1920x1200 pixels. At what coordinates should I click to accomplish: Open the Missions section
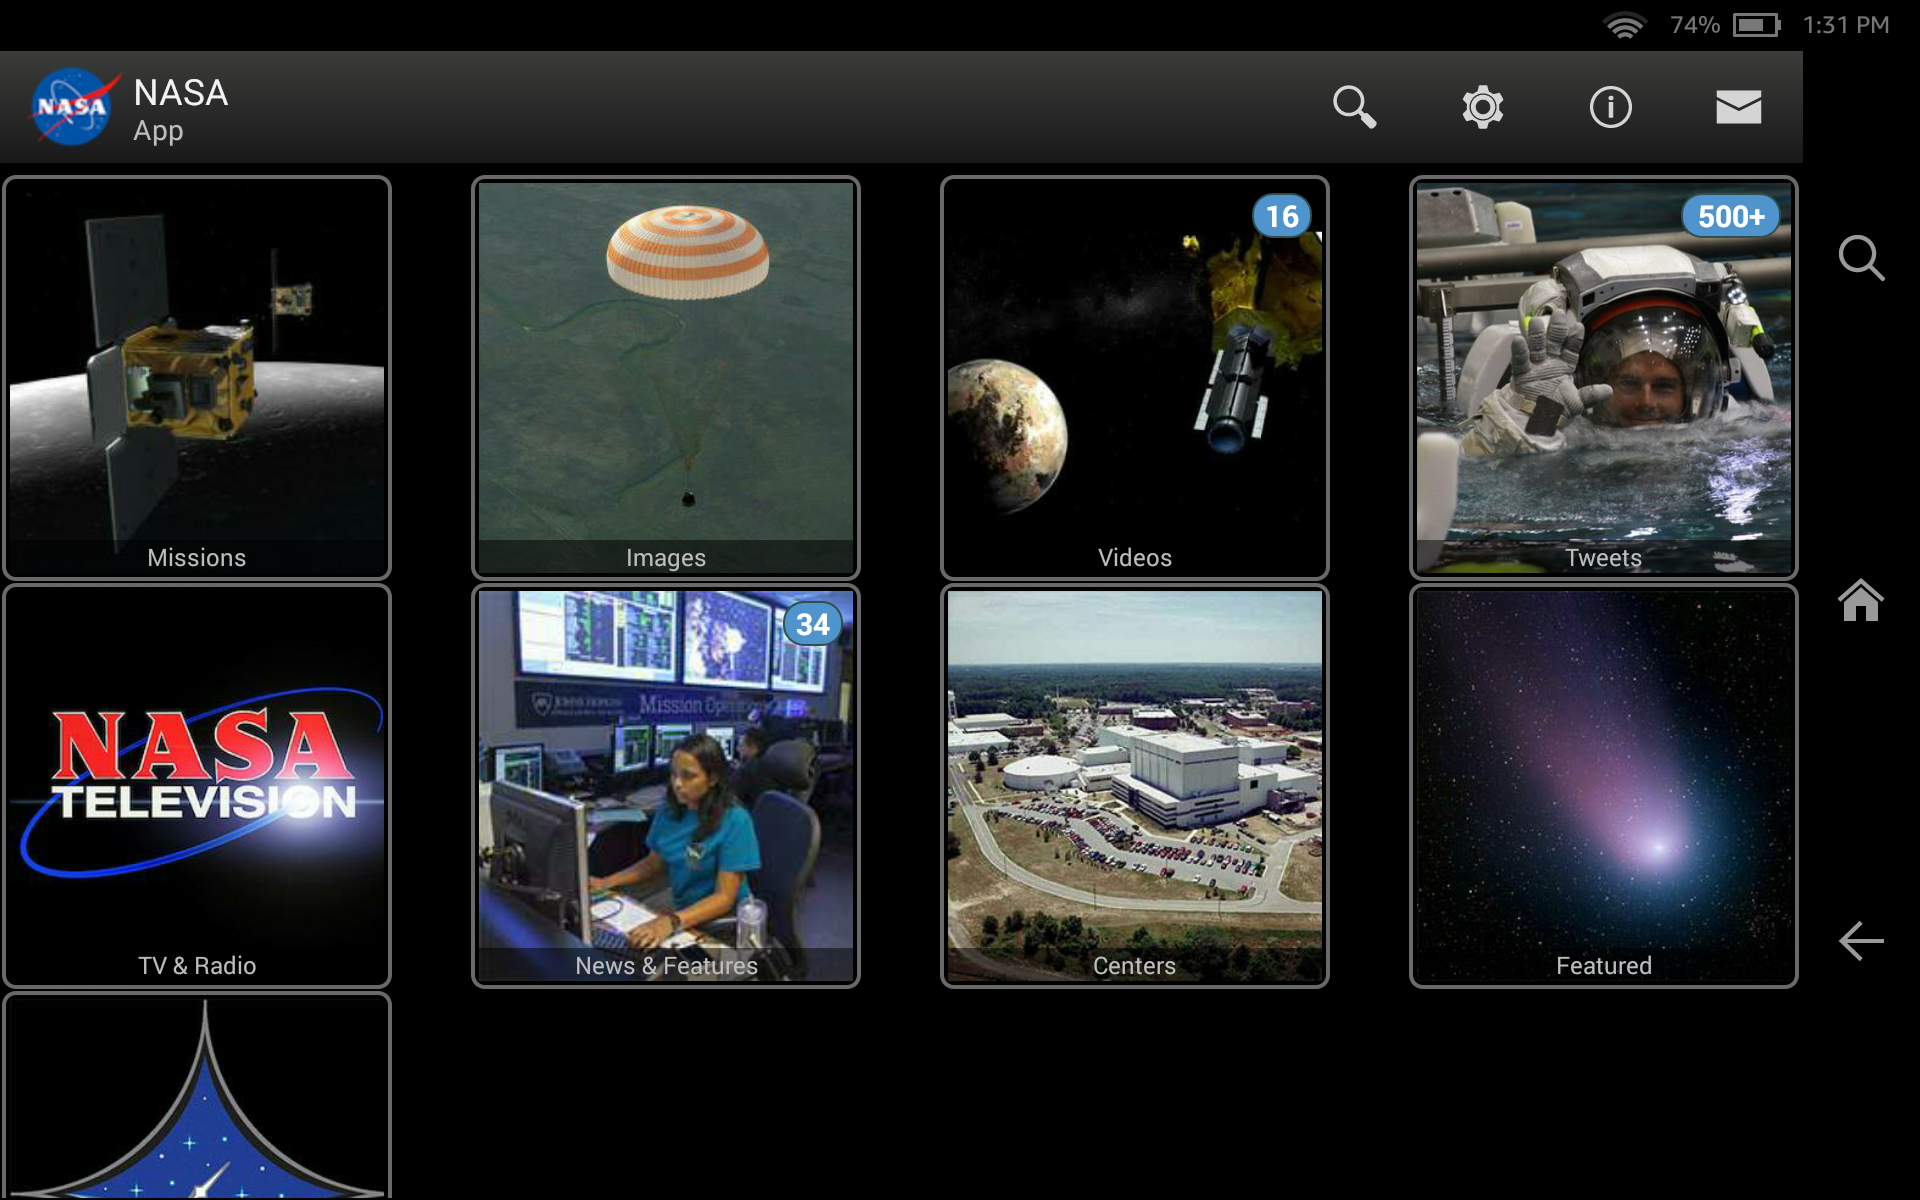click(197, 377)
